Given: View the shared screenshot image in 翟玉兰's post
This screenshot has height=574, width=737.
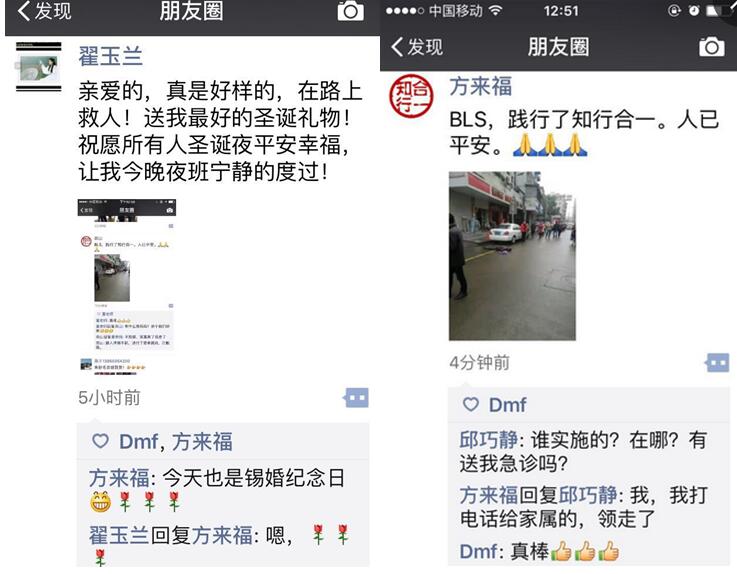Looking at the screenshot, I should (x=127, y=287).
